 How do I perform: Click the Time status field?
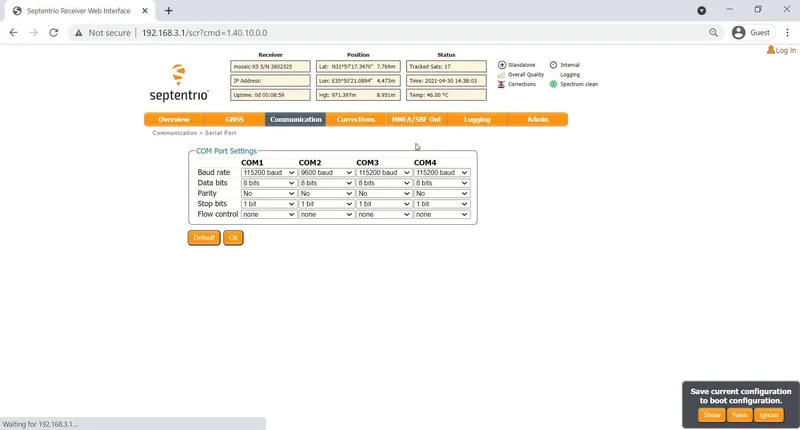tap(446, 81)
